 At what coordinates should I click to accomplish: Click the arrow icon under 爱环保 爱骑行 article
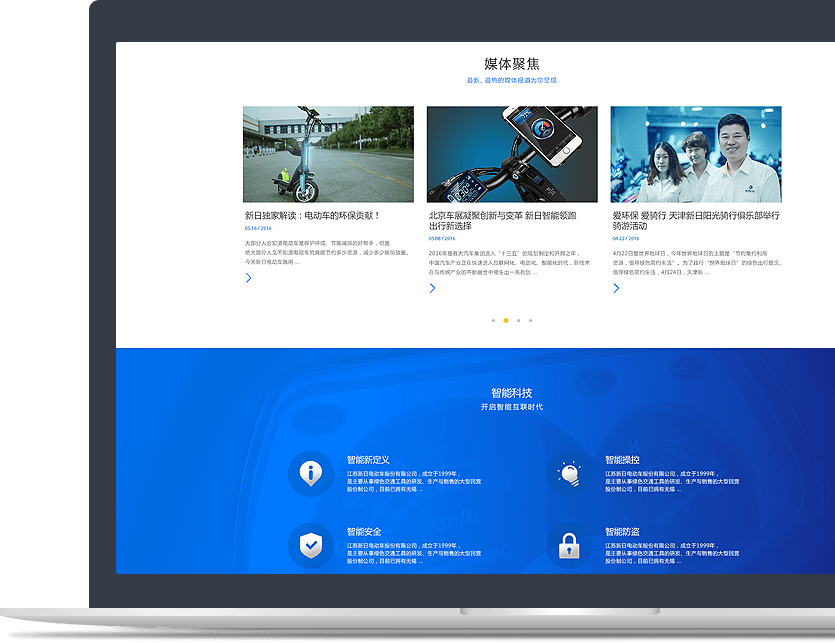point(616,288)
